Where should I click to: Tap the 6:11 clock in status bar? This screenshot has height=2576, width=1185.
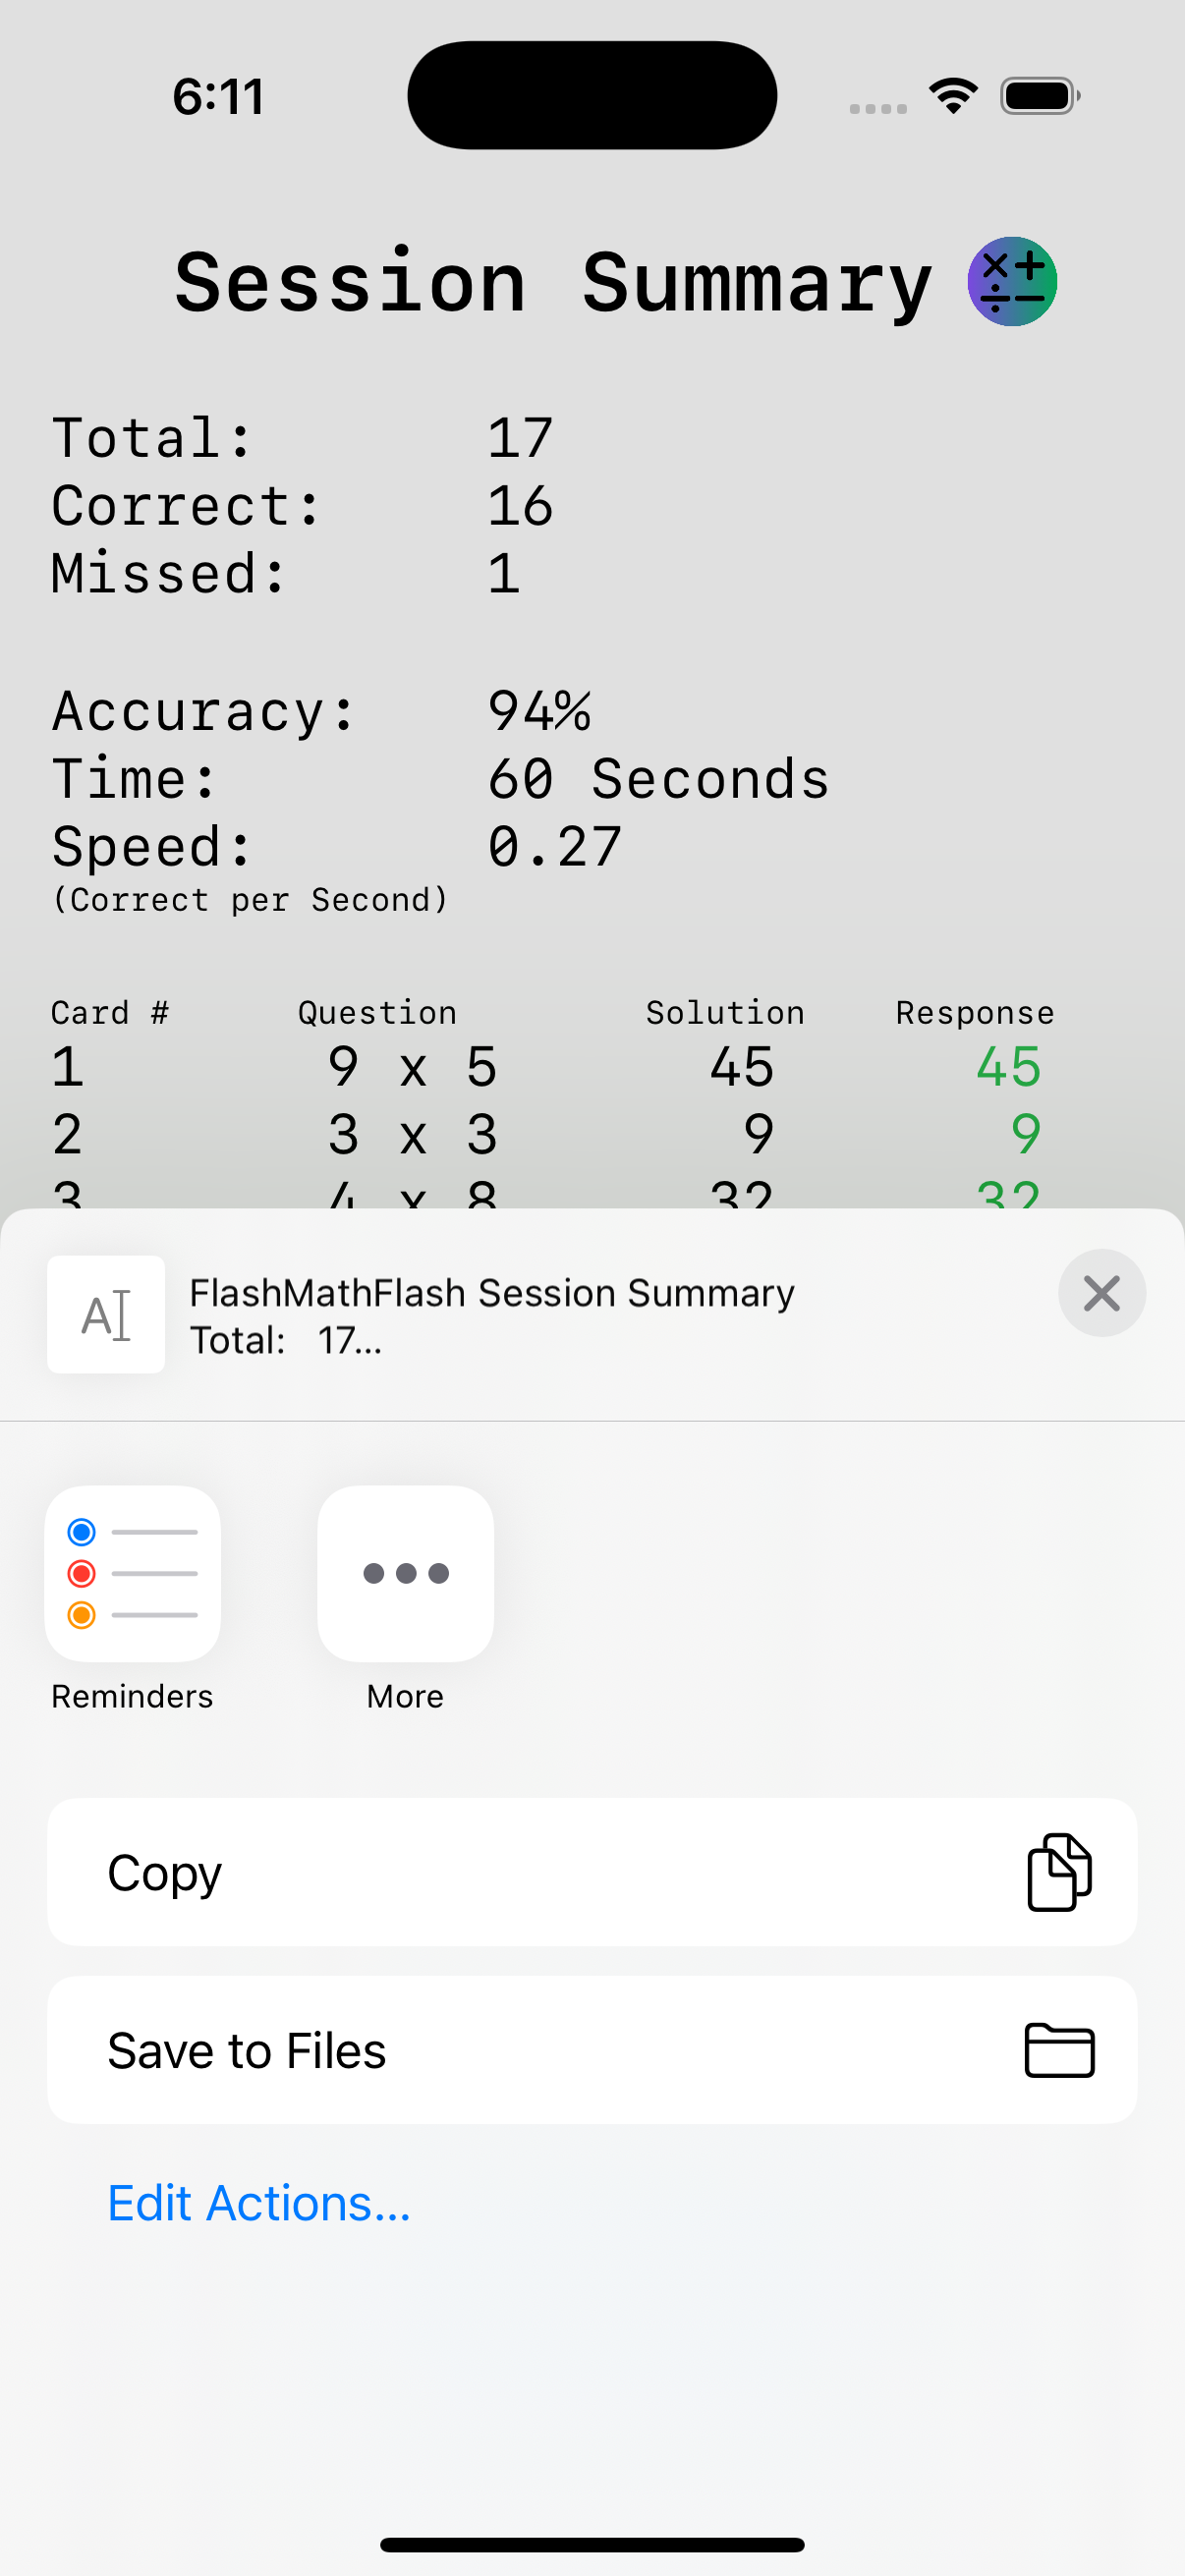point(218,97)
